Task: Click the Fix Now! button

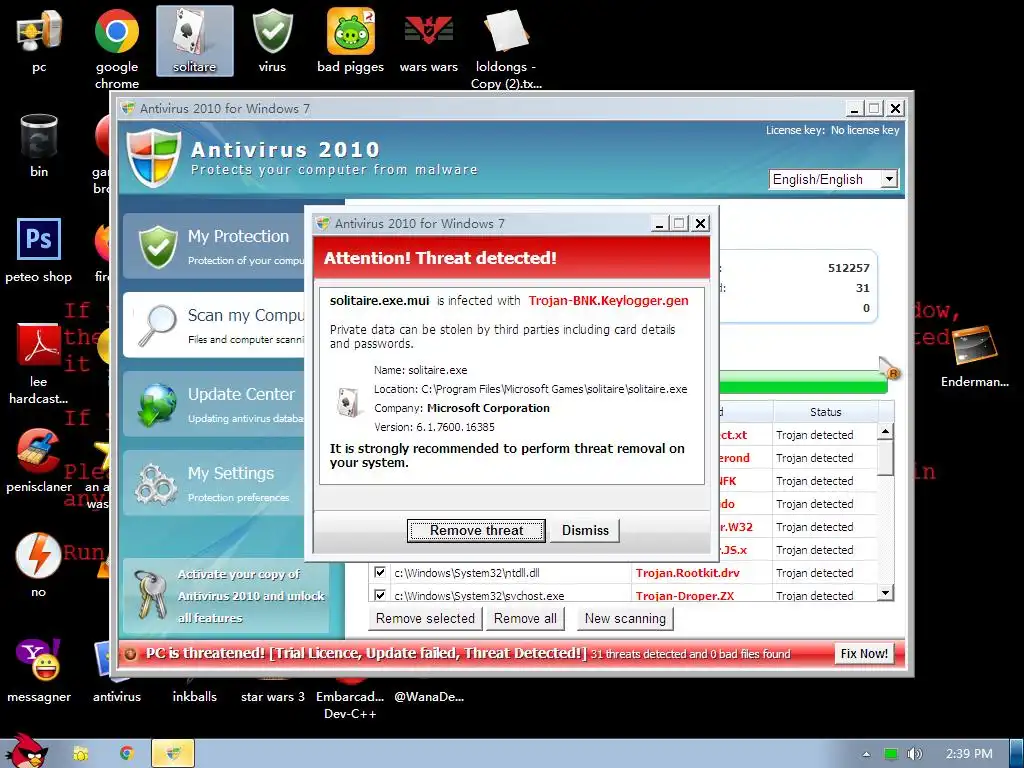Action: pos(864,654)
